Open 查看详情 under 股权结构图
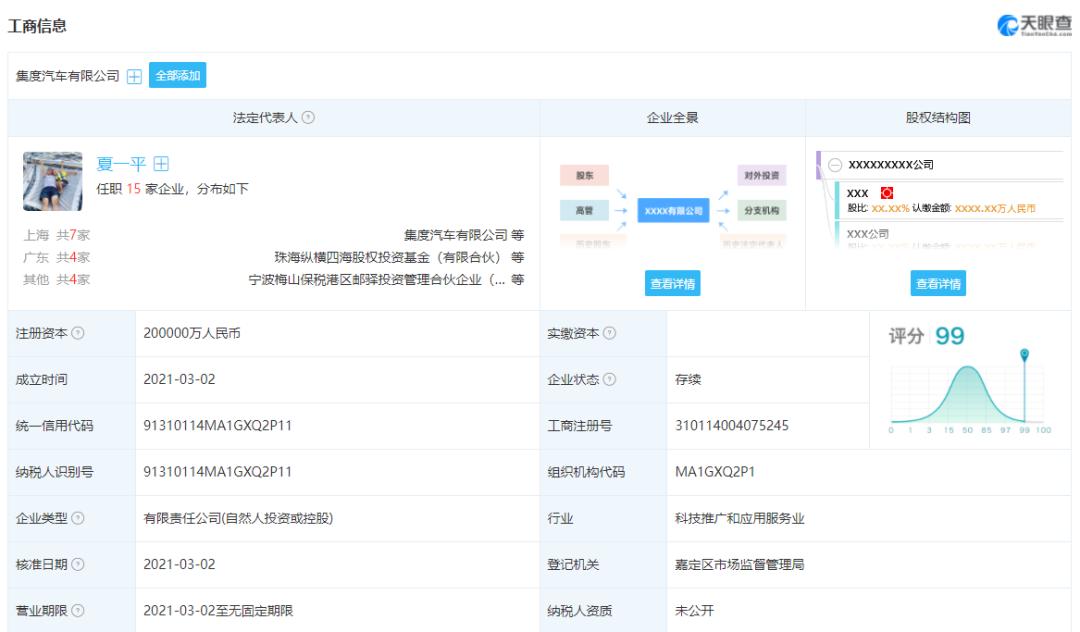Image resolution: width=1080 pixels, height=632 pixels. coord(939,284)
